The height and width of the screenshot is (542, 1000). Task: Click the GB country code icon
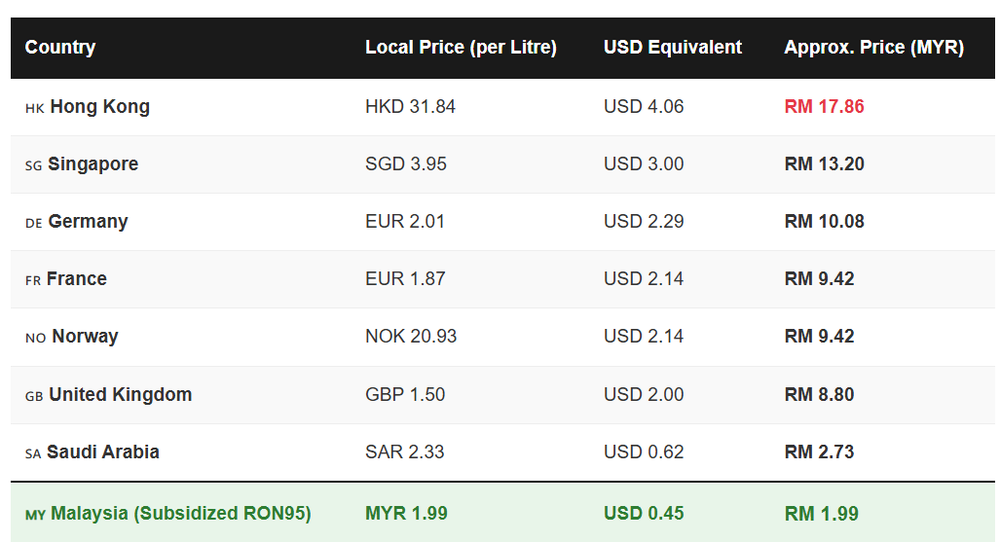click(x=34, y=397)
